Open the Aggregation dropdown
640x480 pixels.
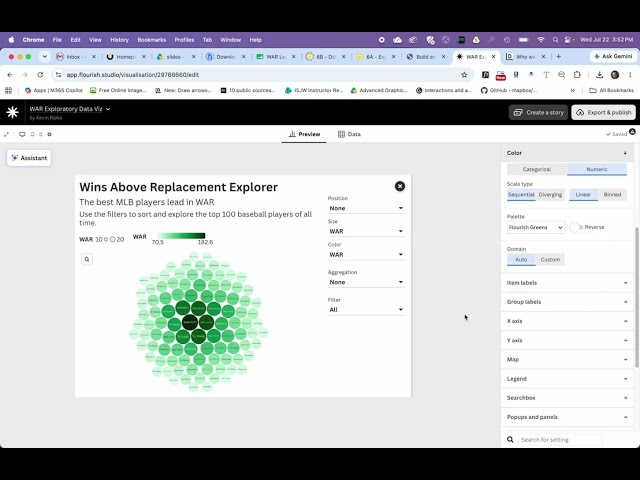tap(366, 282)
